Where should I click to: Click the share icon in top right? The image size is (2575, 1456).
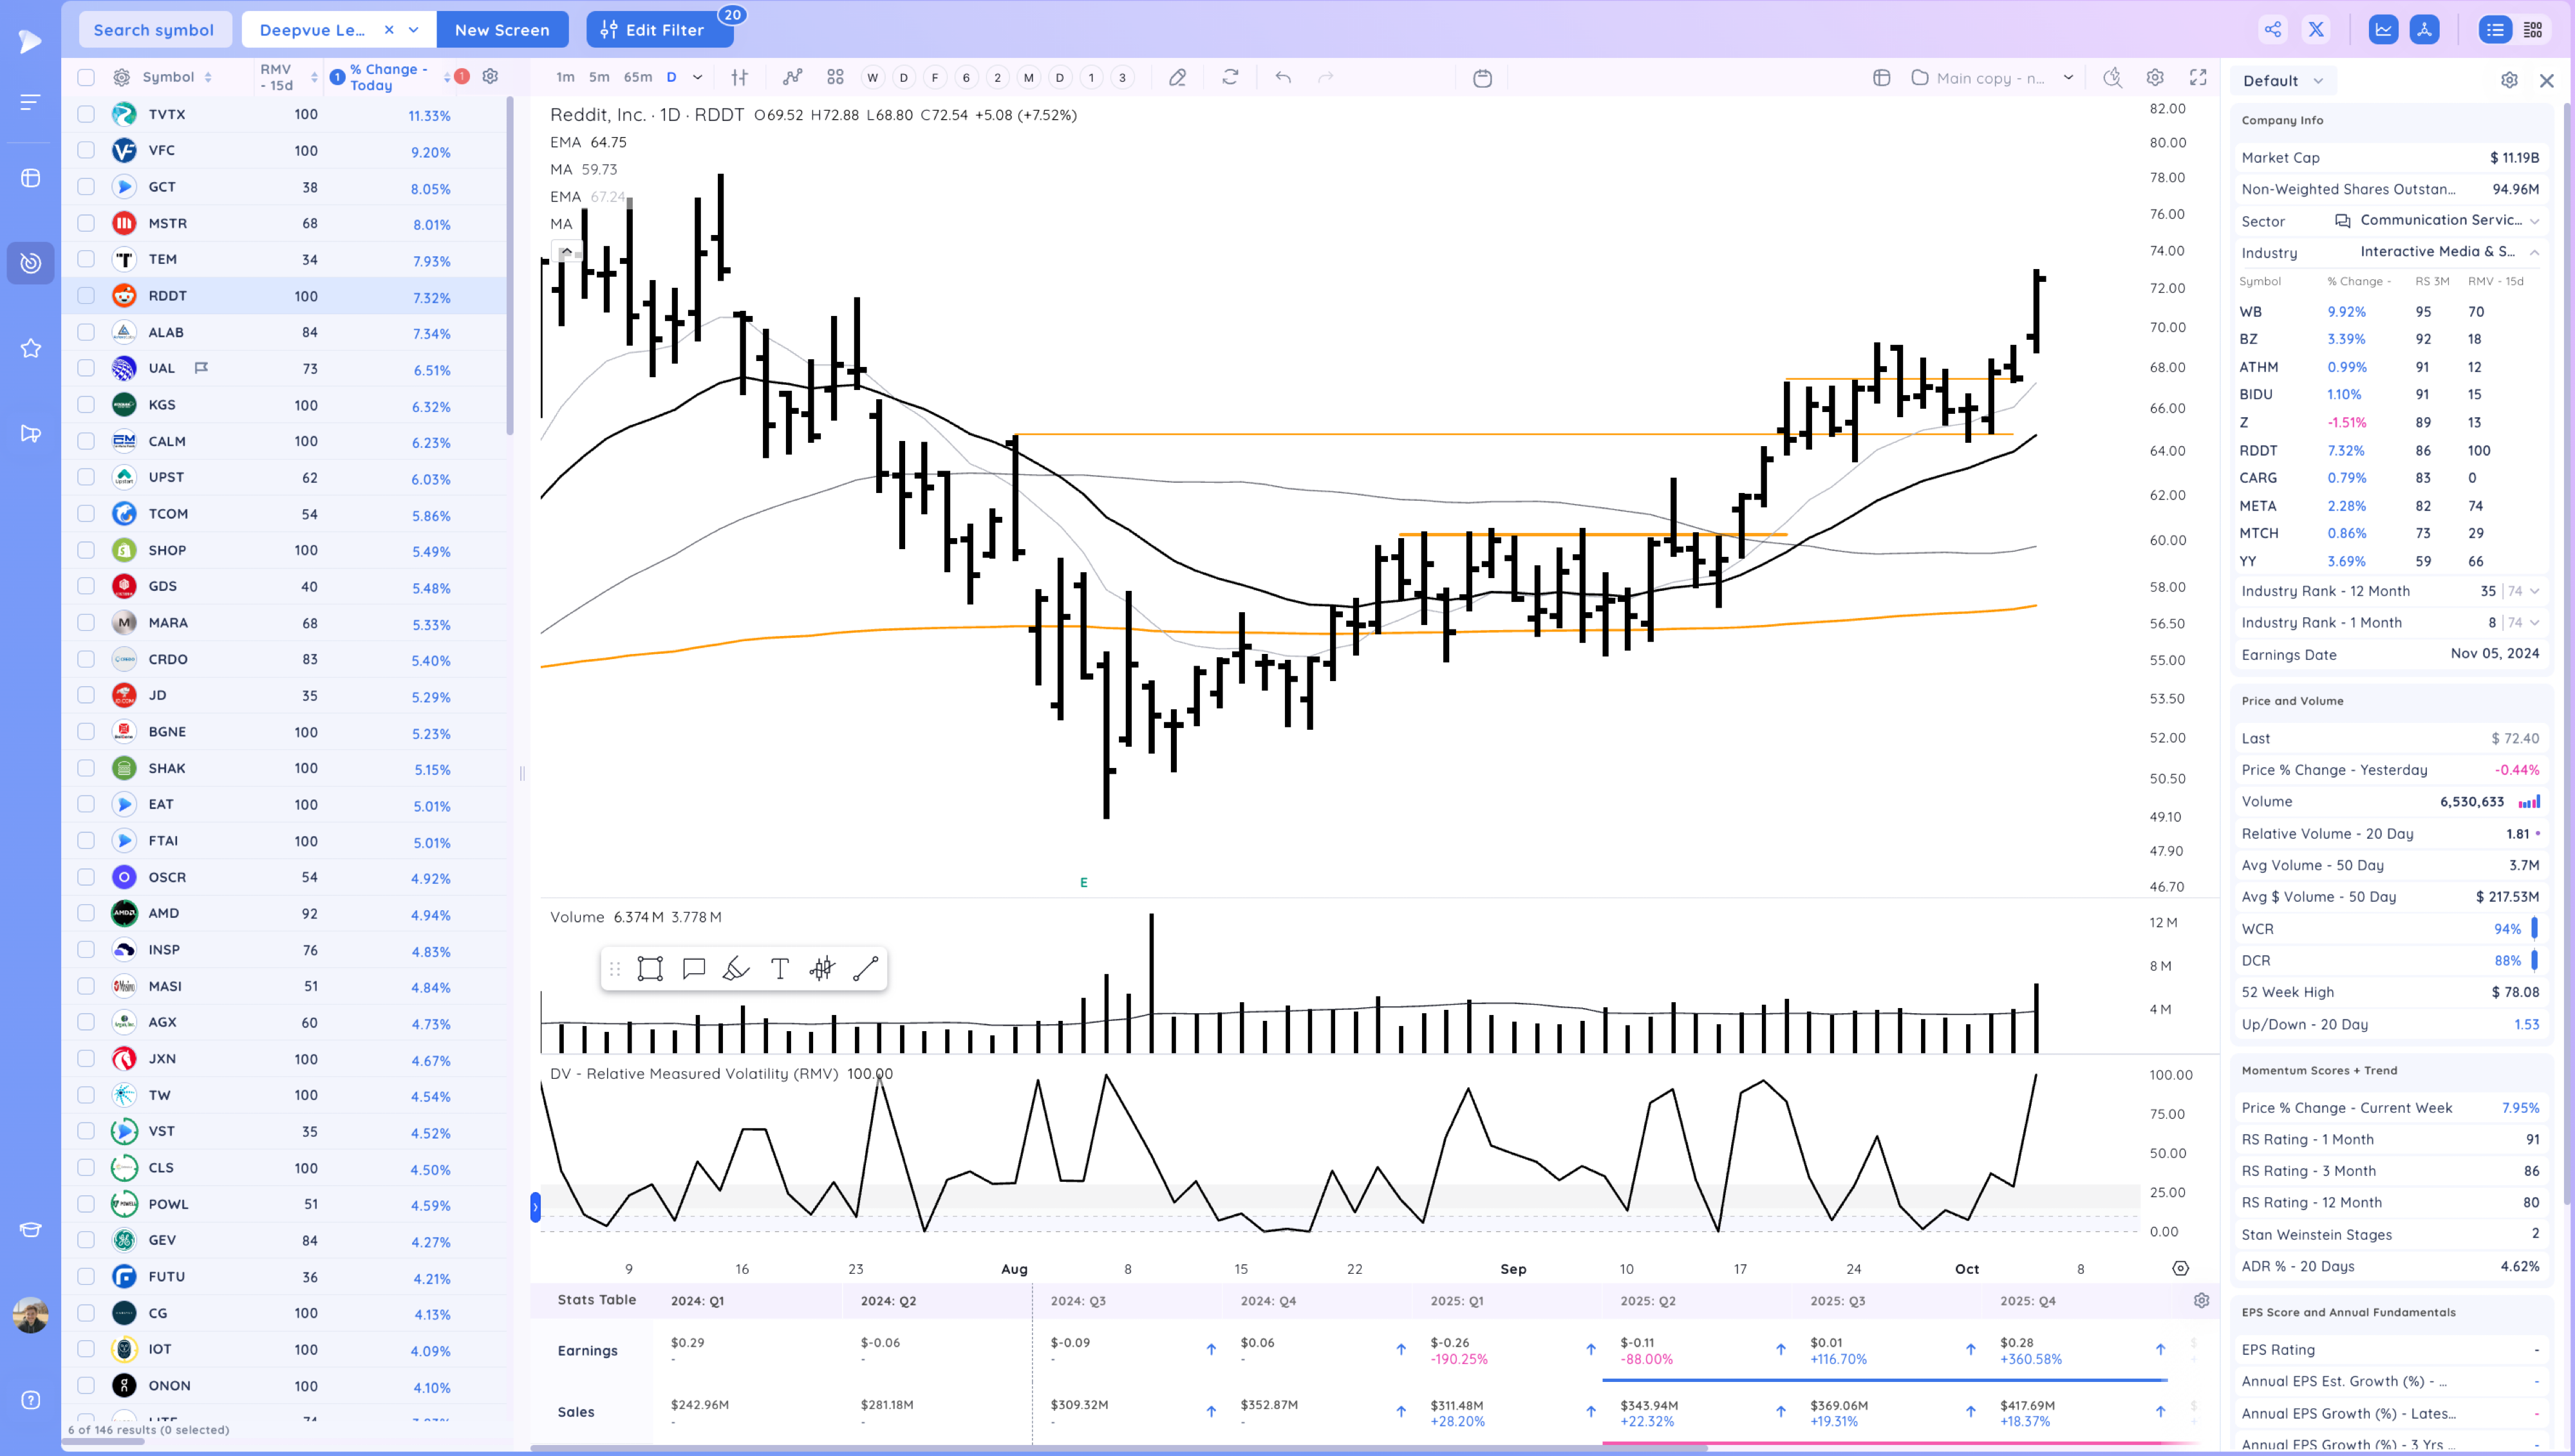(2272, 29)
